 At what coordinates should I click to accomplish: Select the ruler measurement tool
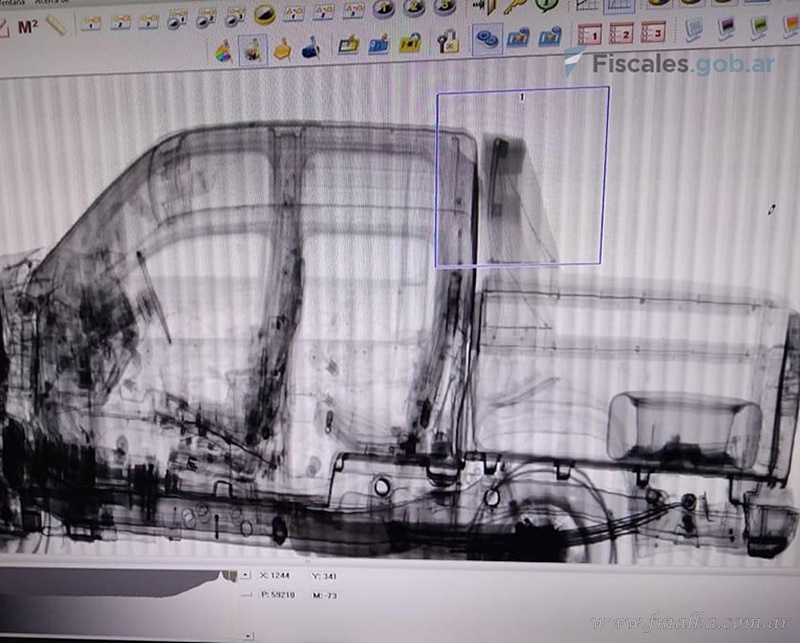tap(56, 25)
